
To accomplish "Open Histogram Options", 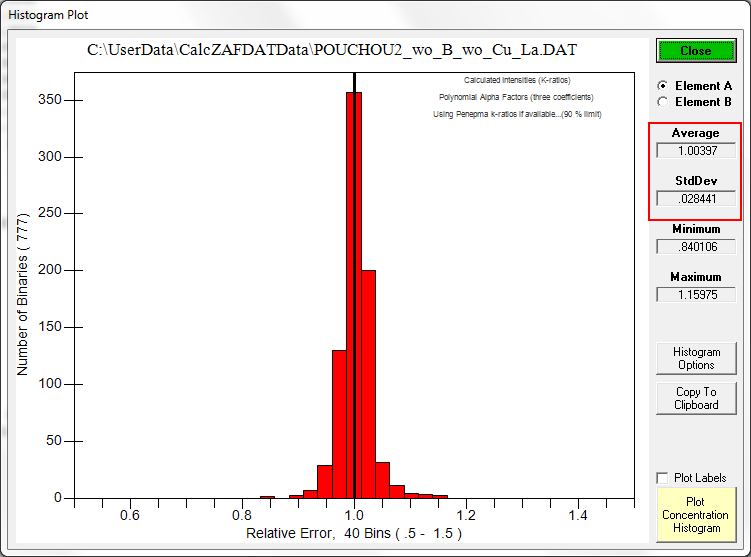I will coord(696,358).
